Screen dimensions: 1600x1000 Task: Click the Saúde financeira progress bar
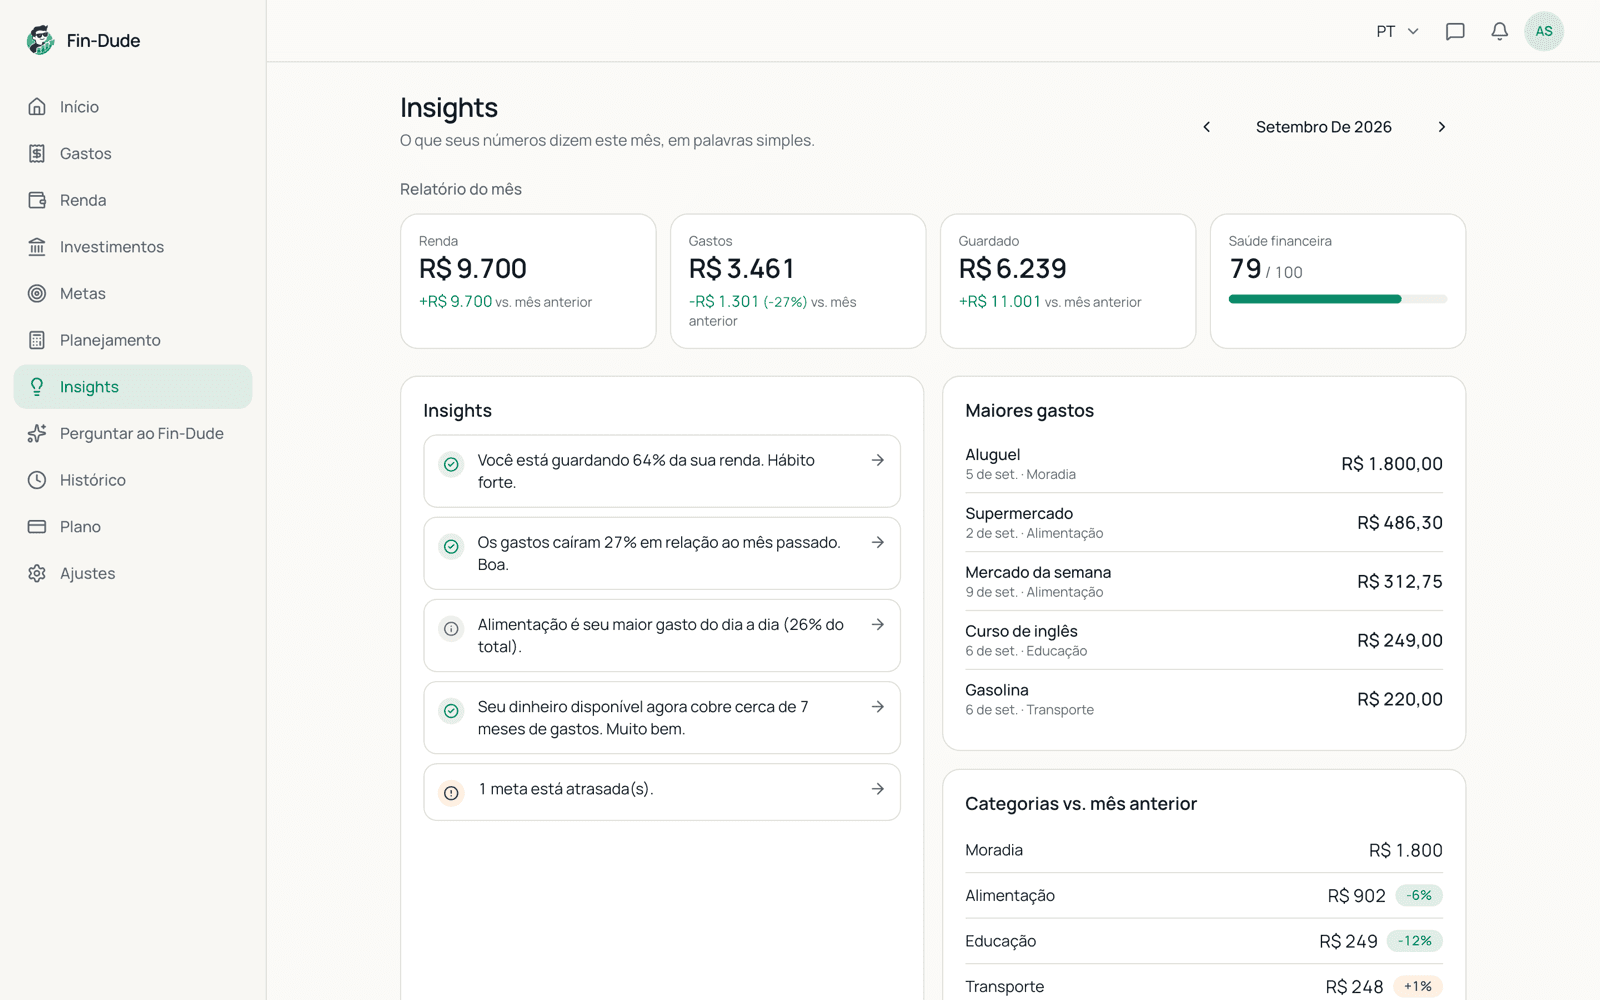point(1338,299)
